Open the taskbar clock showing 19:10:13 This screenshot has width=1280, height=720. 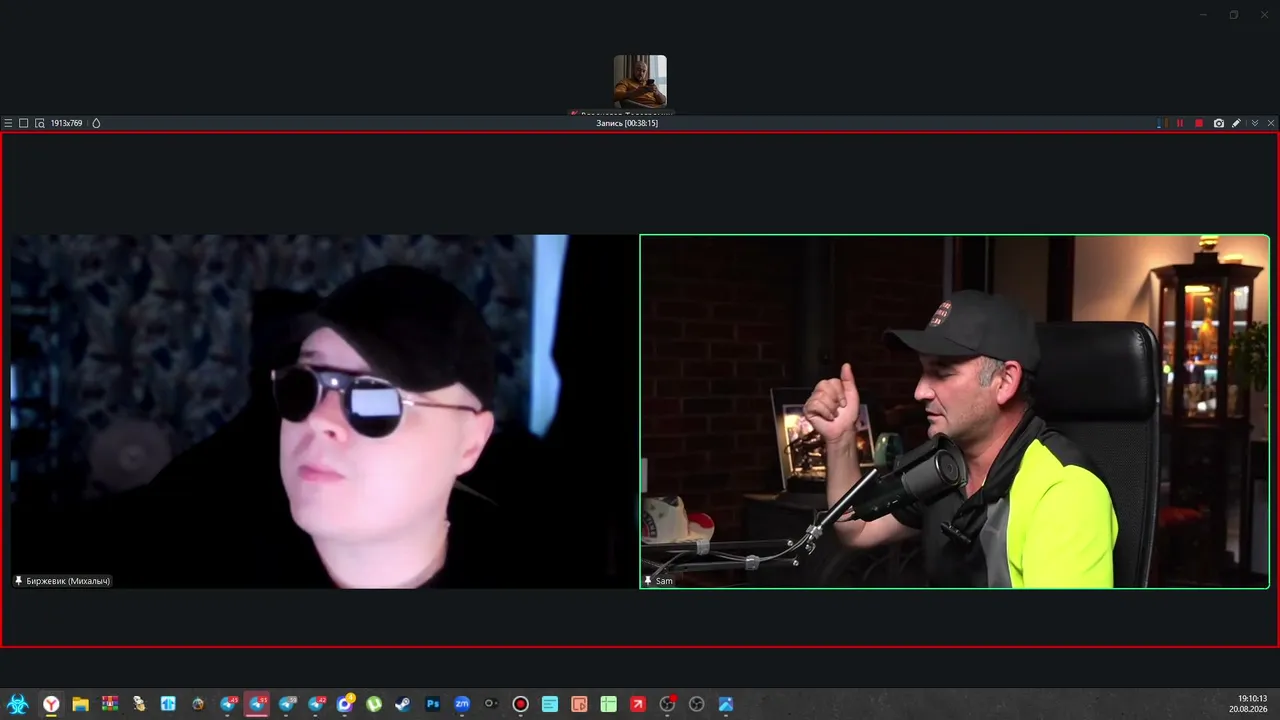[1252, 698]
